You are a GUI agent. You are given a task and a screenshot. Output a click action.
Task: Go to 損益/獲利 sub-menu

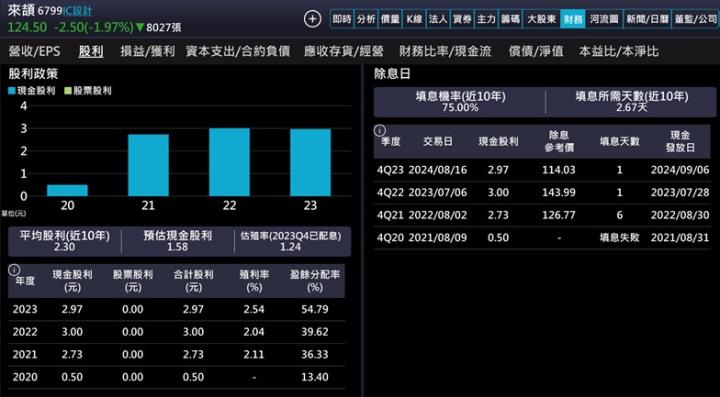[147, 51]
